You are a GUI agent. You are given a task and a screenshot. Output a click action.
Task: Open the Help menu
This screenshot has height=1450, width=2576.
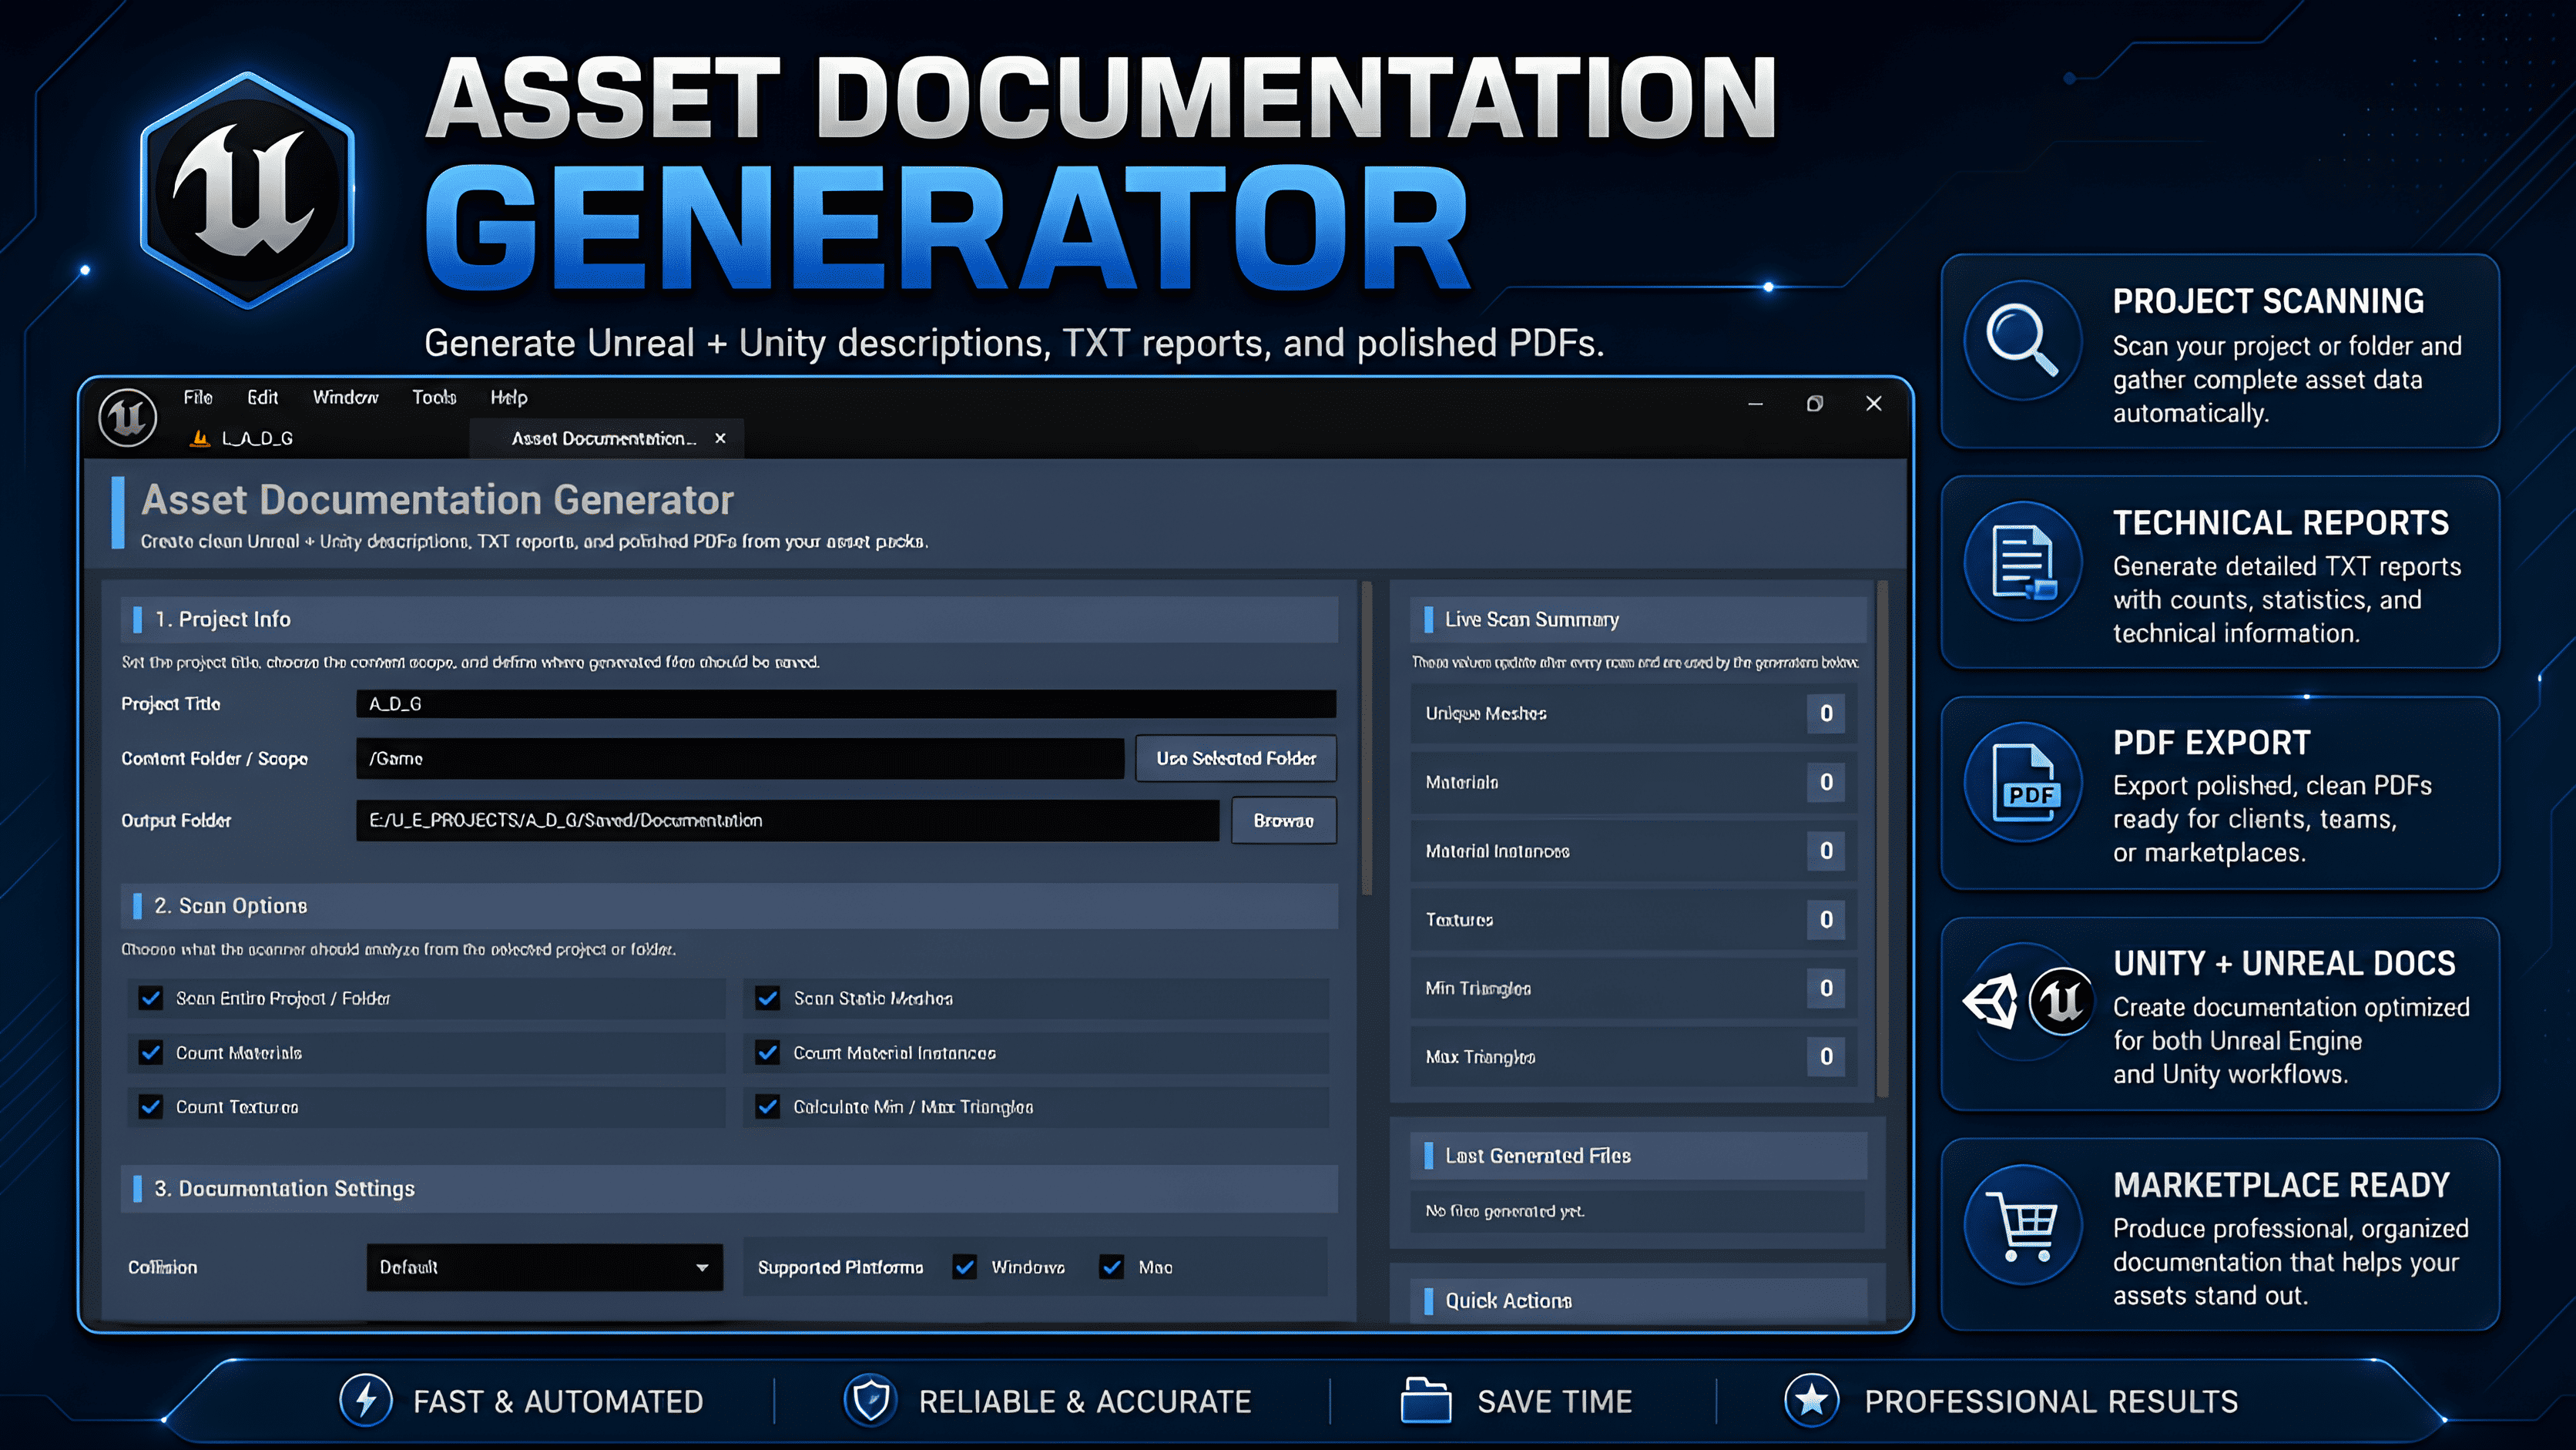(509, 397)
